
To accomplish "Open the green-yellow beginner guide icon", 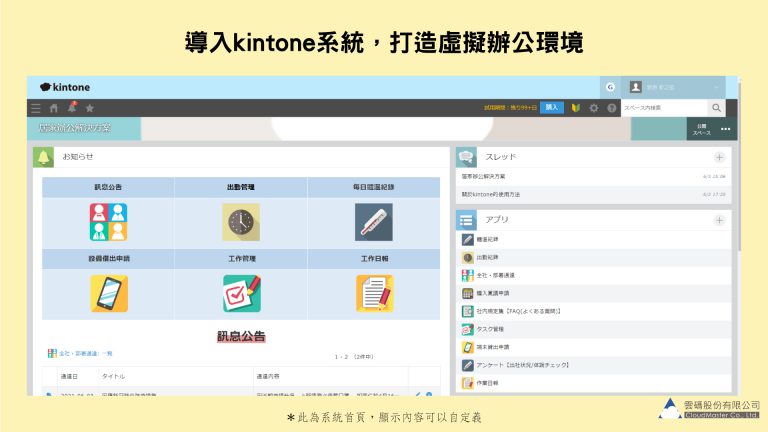I will (576, 108).
